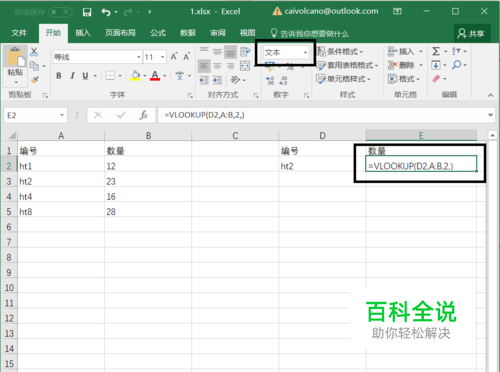500x372 pixels.
Task: Apply the yellow fill color bucket
Action: pos(135,76)
